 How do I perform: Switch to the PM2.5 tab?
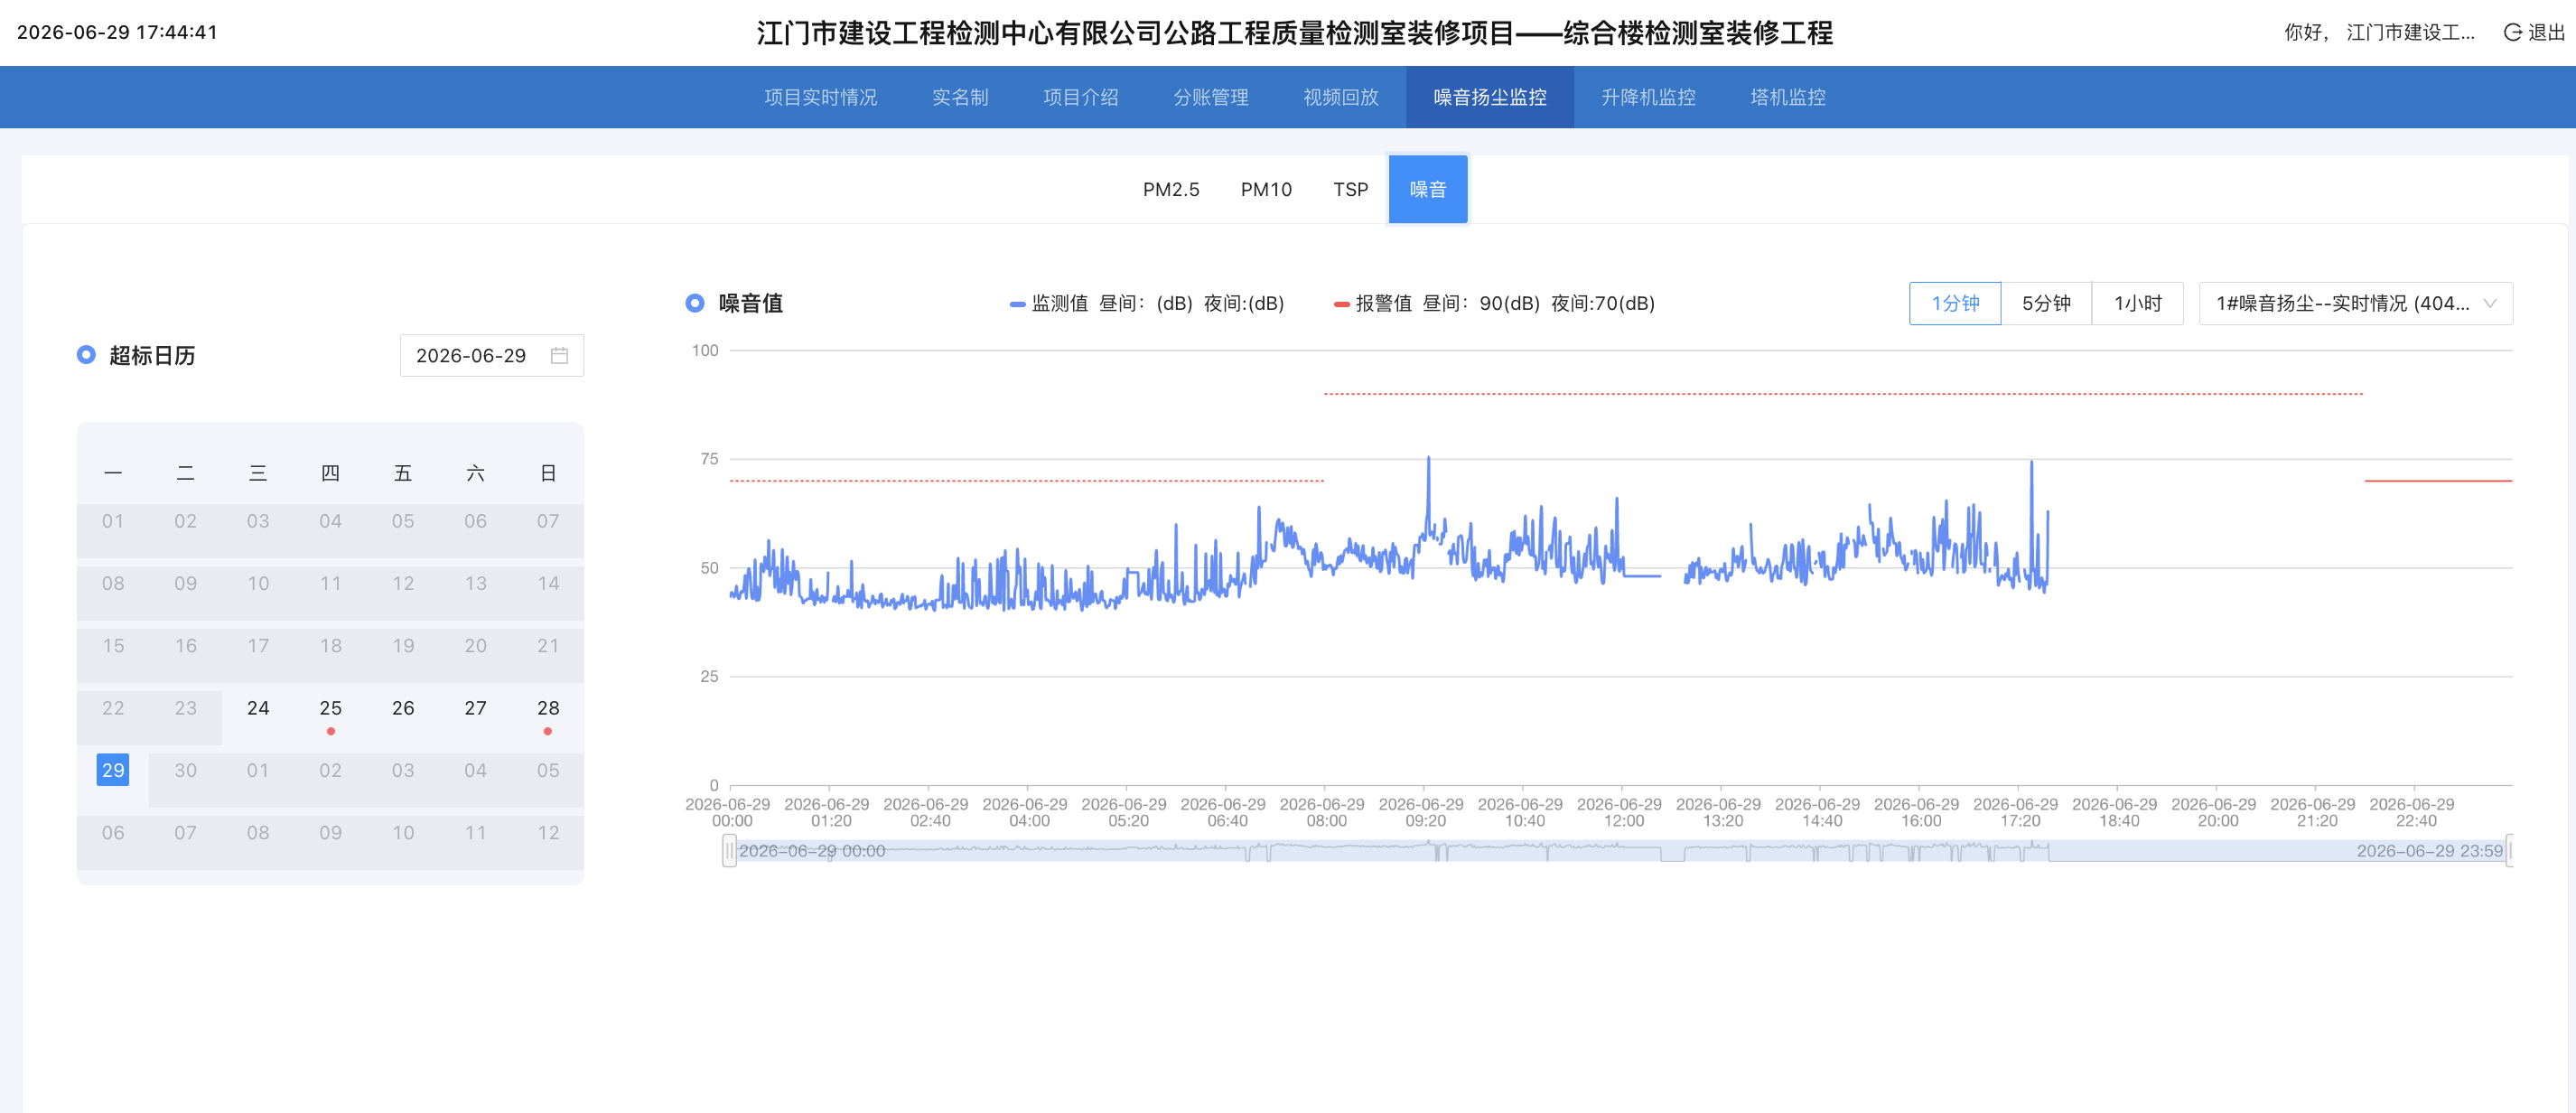tap(1171, 190)
